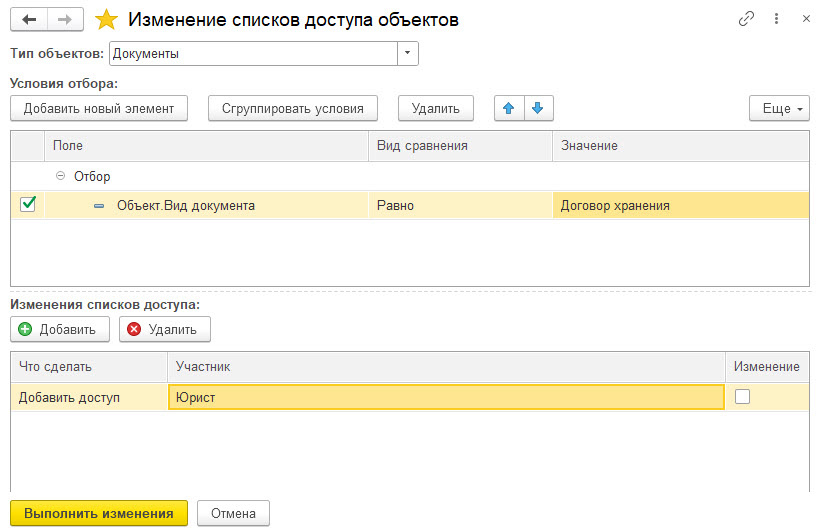This screenshot has height=529, width=820.
Task: Click the Документы object type field
Action: pos(254,53)
